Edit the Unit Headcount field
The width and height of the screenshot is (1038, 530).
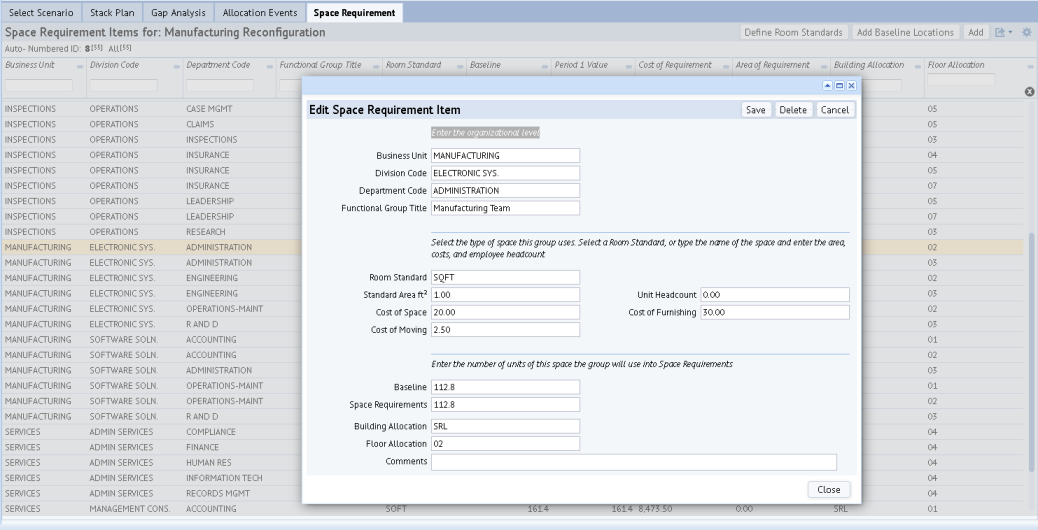(775, 294)
